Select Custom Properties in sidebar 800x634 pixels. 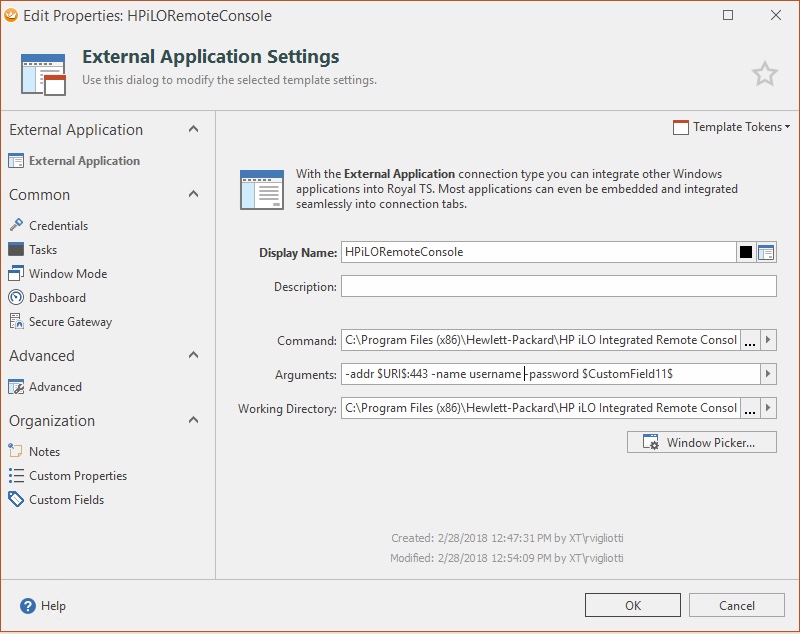tap(78, 476)
